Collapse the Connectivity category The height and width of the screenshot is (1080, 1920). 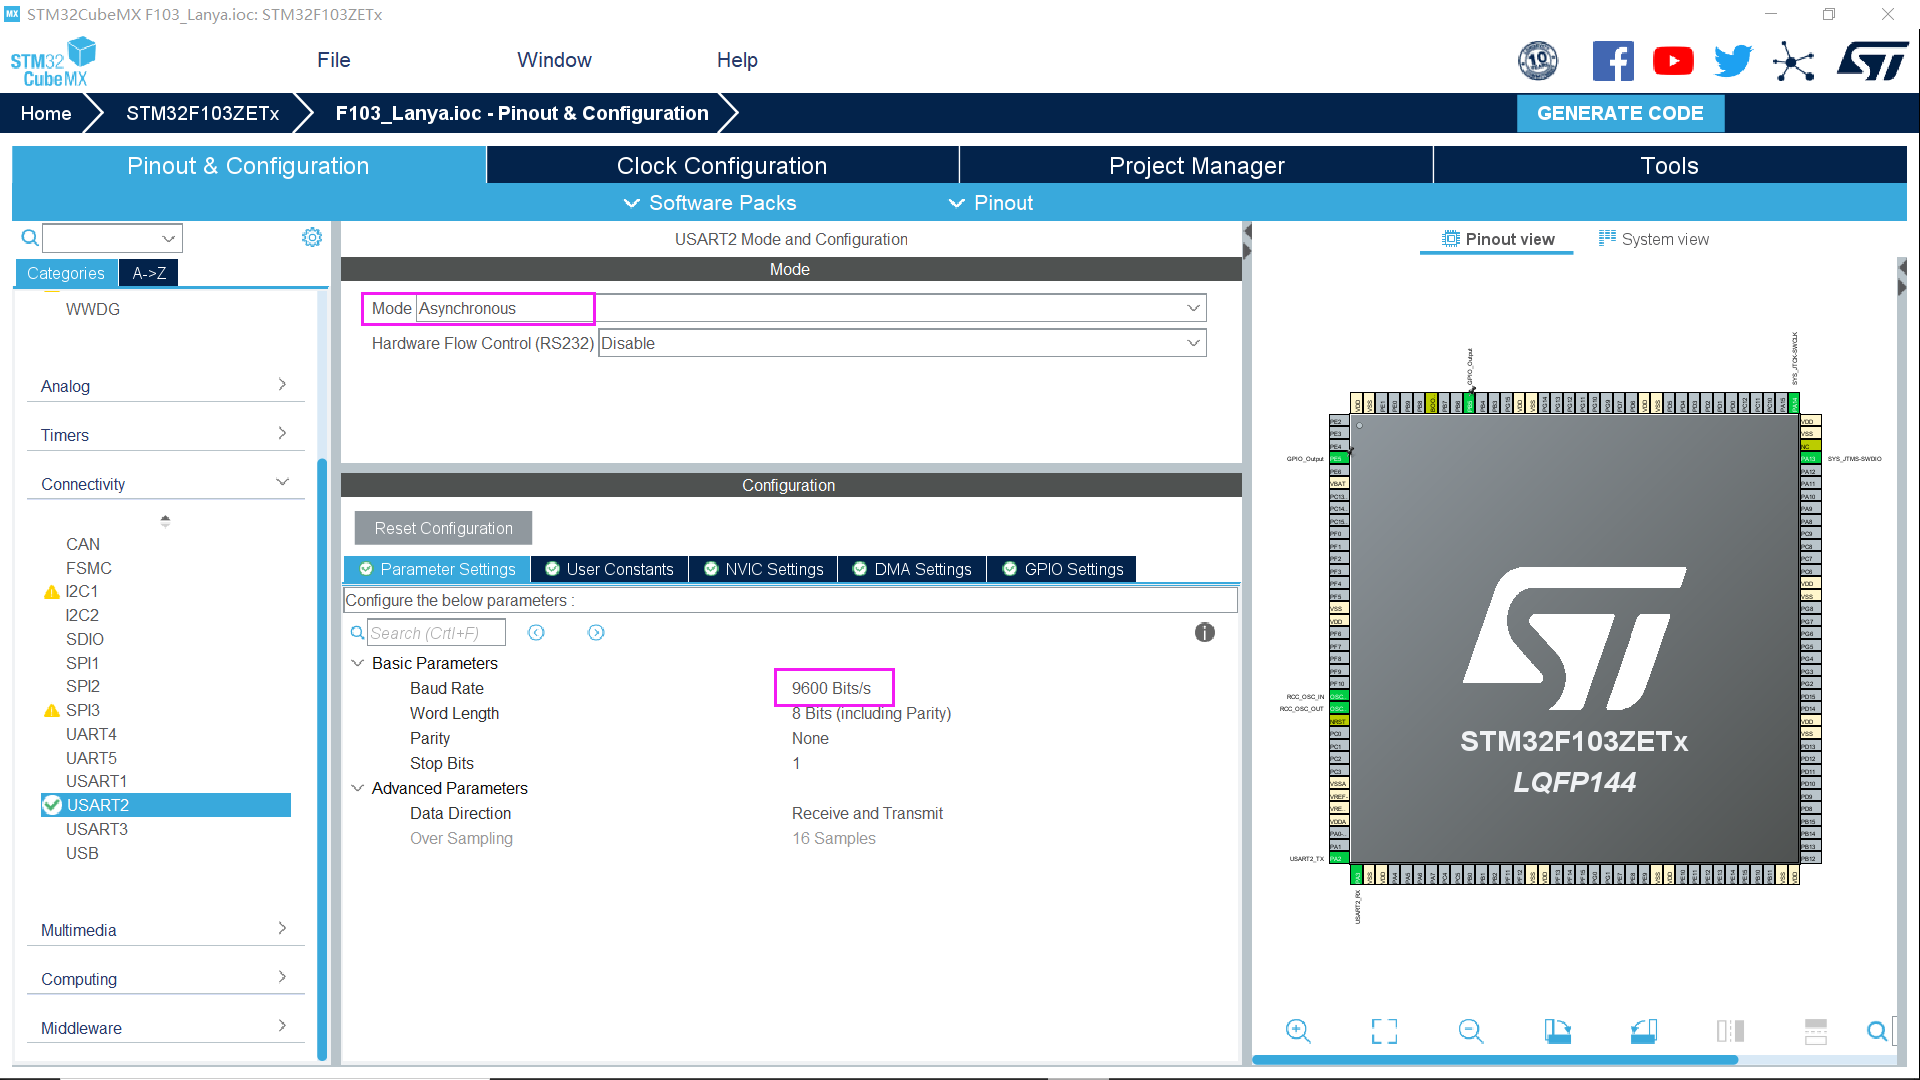pos(165,484)
